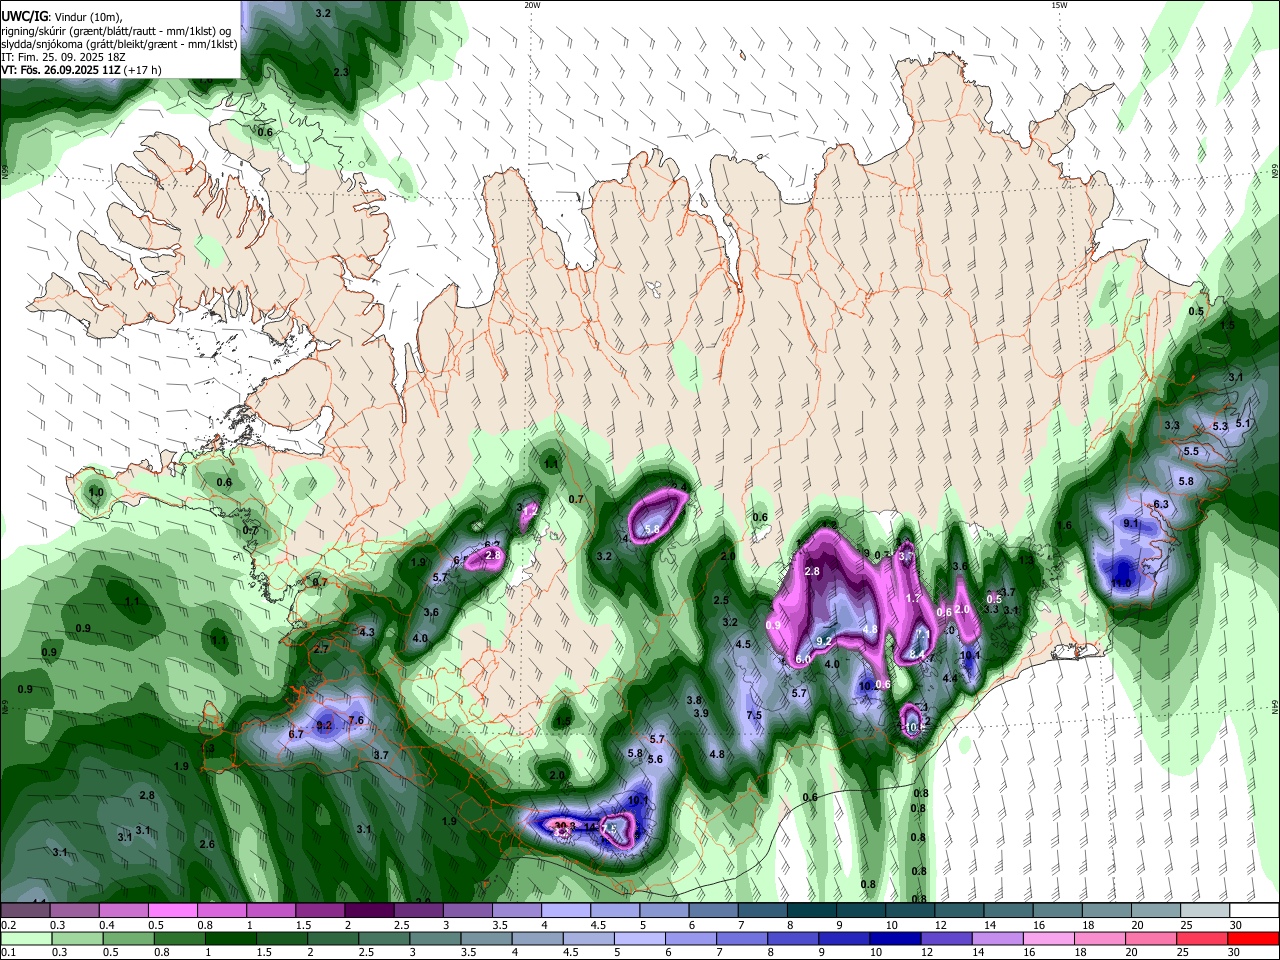Click the '5.5' precipitation value
Viewport: 1280px width, 960px height.
click(1191, 452)
